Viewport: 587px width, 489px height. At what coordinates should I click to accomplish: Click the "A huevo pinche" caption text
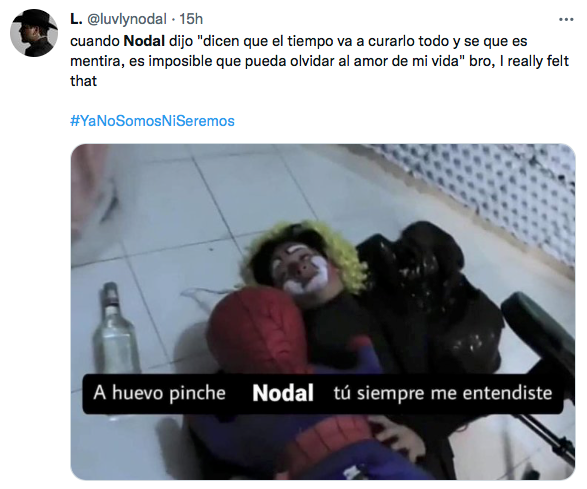(x=159, y=393)
